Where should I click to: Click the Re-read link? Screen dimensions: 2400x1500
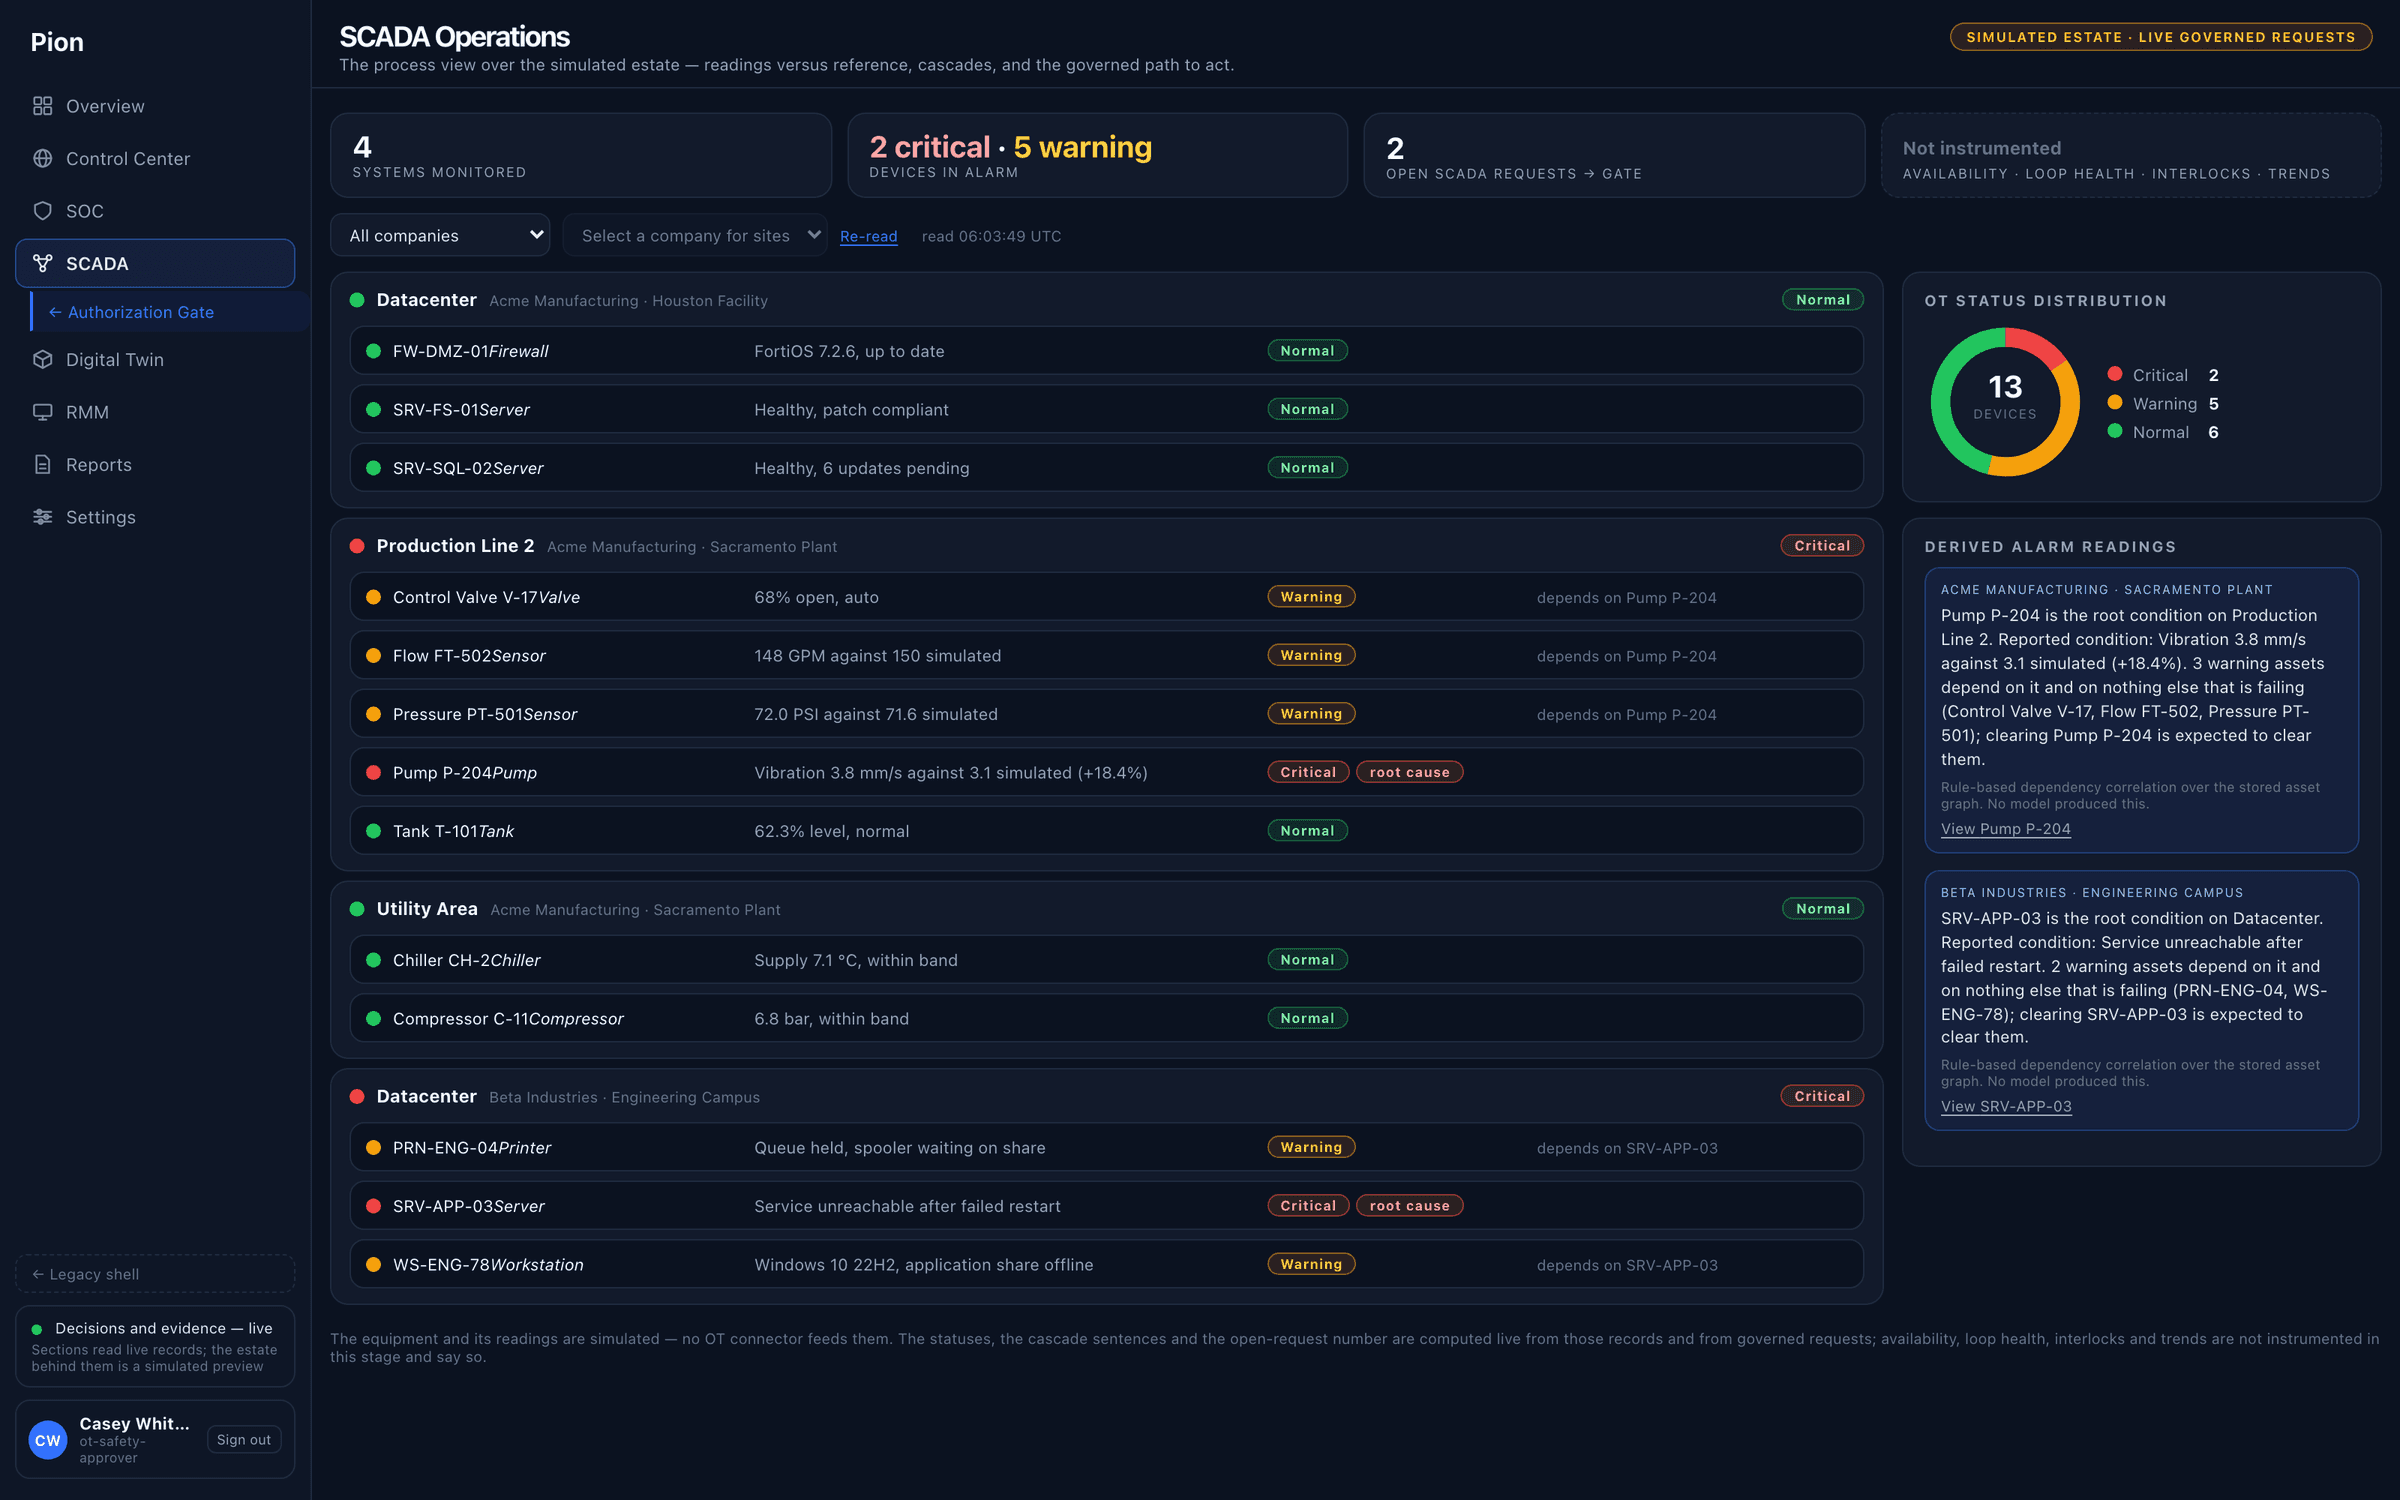(868, 236)
